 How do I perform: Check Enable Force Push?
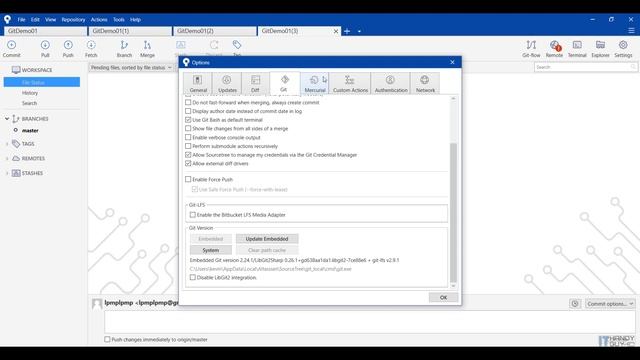(x=188, y=179)
